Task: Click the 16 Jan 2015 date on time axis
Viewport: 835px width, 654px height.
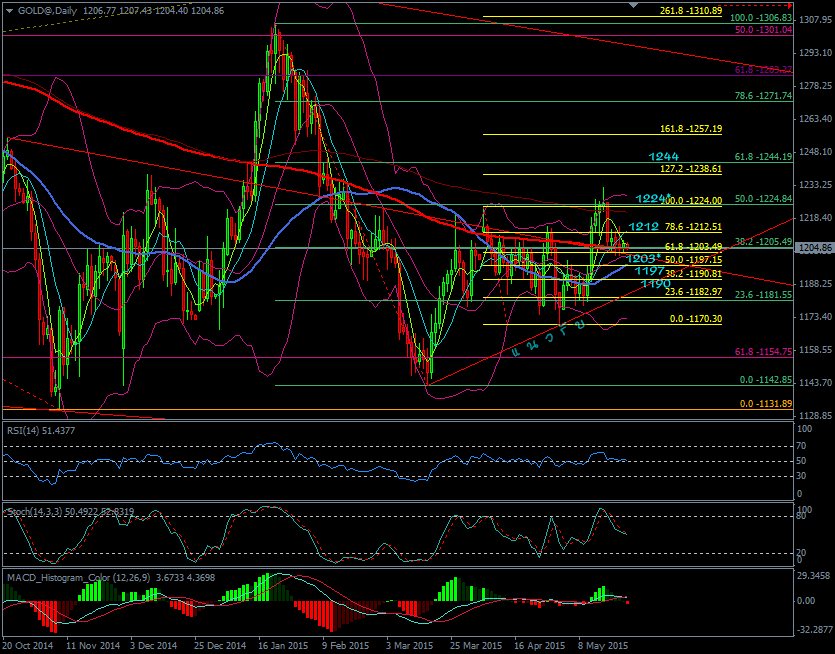Action: tap(283, 645)
